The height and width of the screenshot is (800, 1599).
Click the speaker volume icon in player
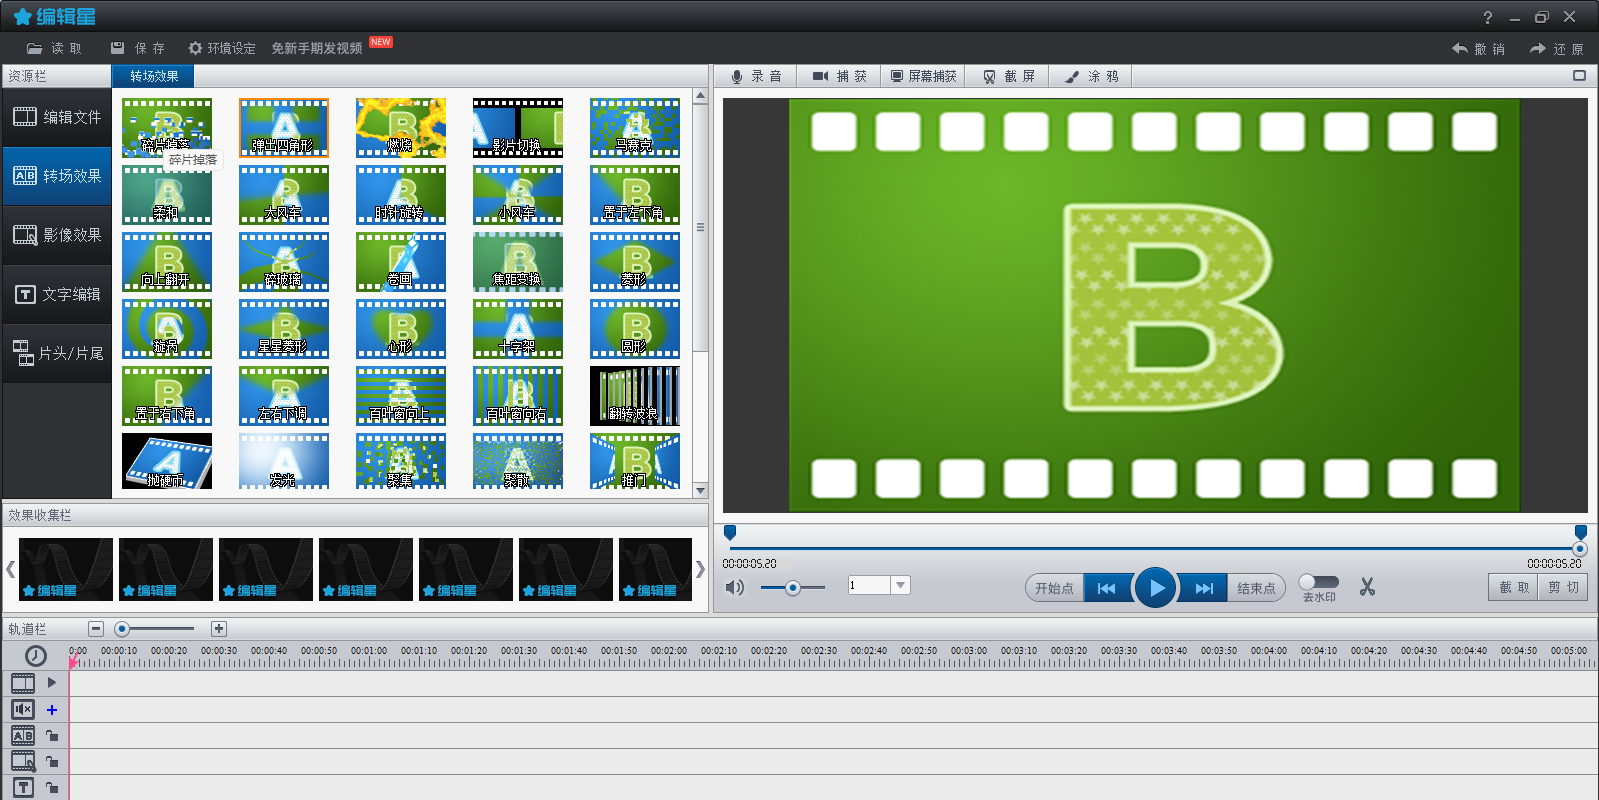tap(735, 587)
